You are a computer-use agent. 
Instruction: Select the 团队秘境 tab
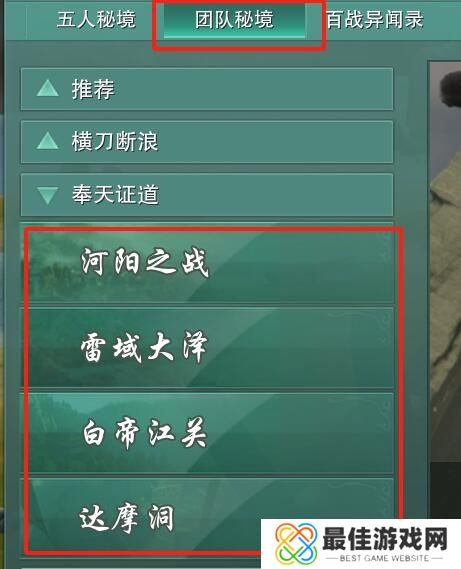pos(234,20)
